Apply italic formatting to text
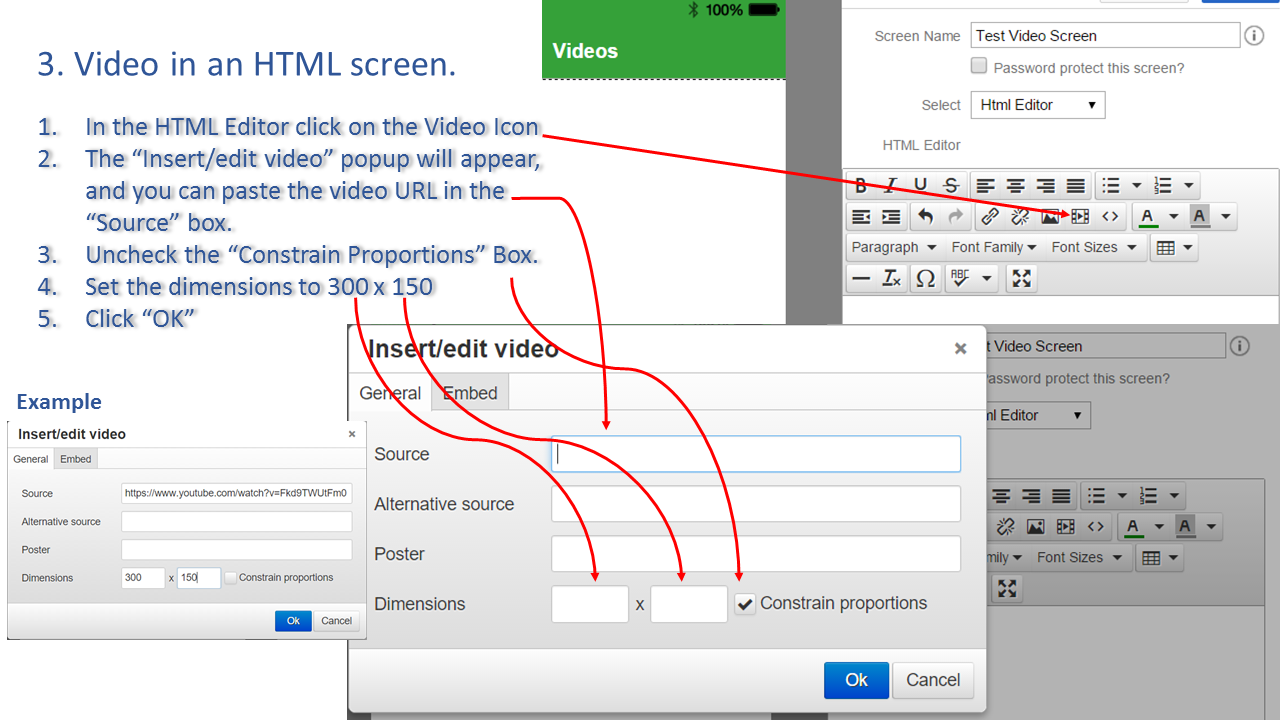Screen dimensions: 1280x720 [891, 186]
